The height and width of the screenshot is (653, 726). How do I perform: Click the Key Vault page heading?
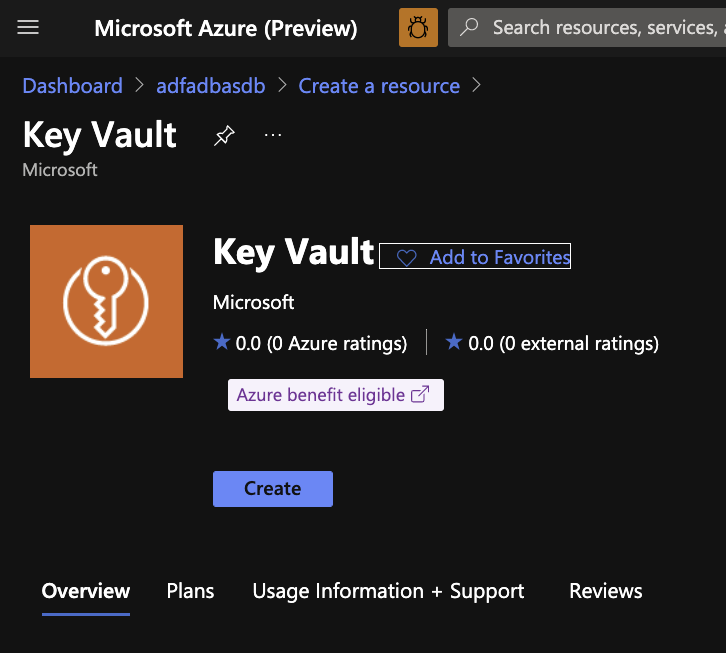coord(100,135)
